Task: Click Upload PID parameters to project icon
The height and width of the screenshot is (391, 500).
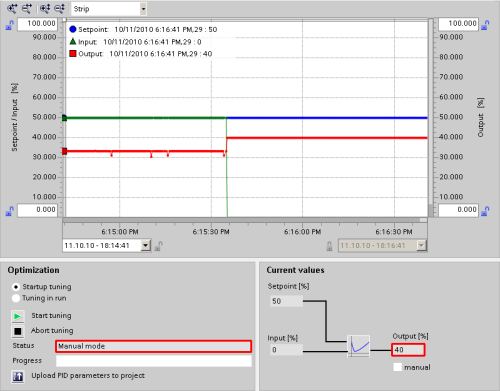Action: pyautogui.click(x=18, y=376)
